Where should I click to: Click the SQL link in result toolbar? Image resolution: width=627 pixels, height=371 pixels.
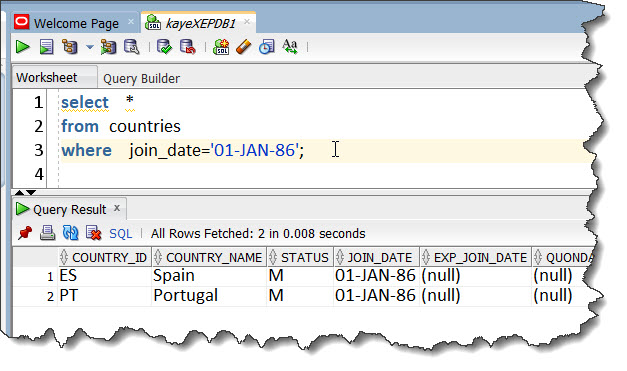pyautogui.click(x=120, y=233)
